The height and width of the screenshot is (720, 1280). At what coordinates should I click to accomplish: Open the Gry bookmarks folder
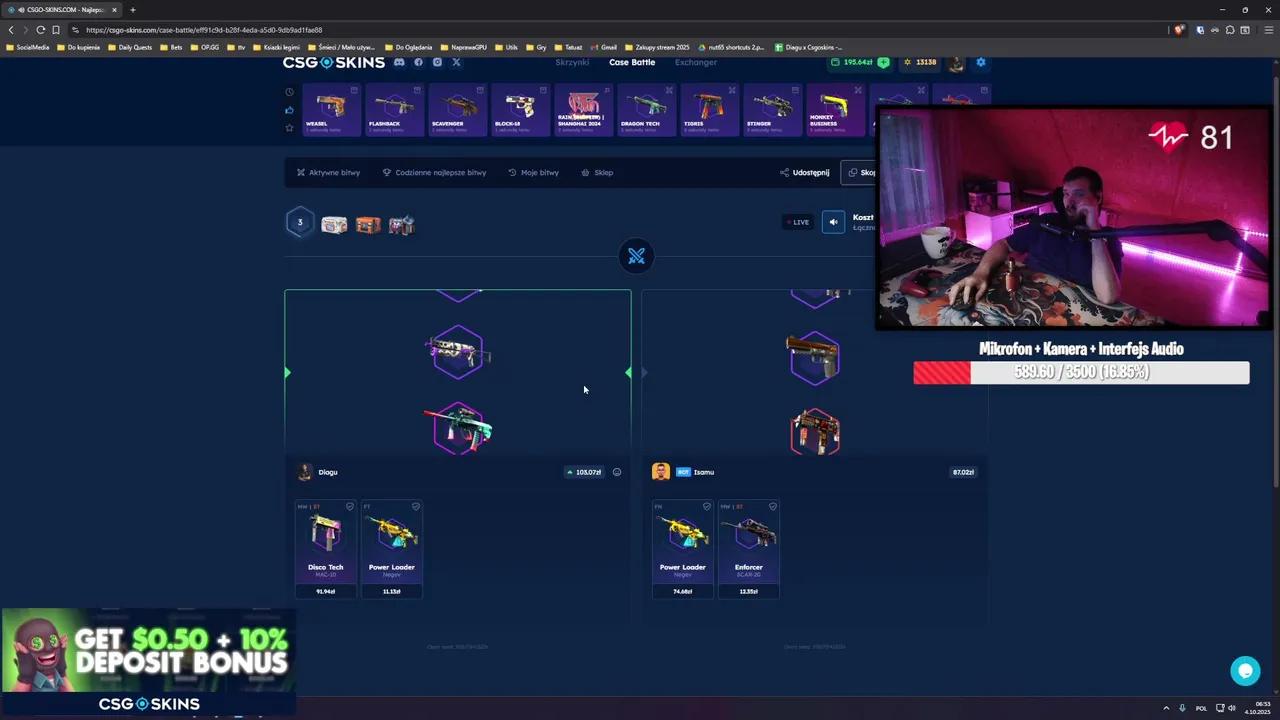coord(536,47)
